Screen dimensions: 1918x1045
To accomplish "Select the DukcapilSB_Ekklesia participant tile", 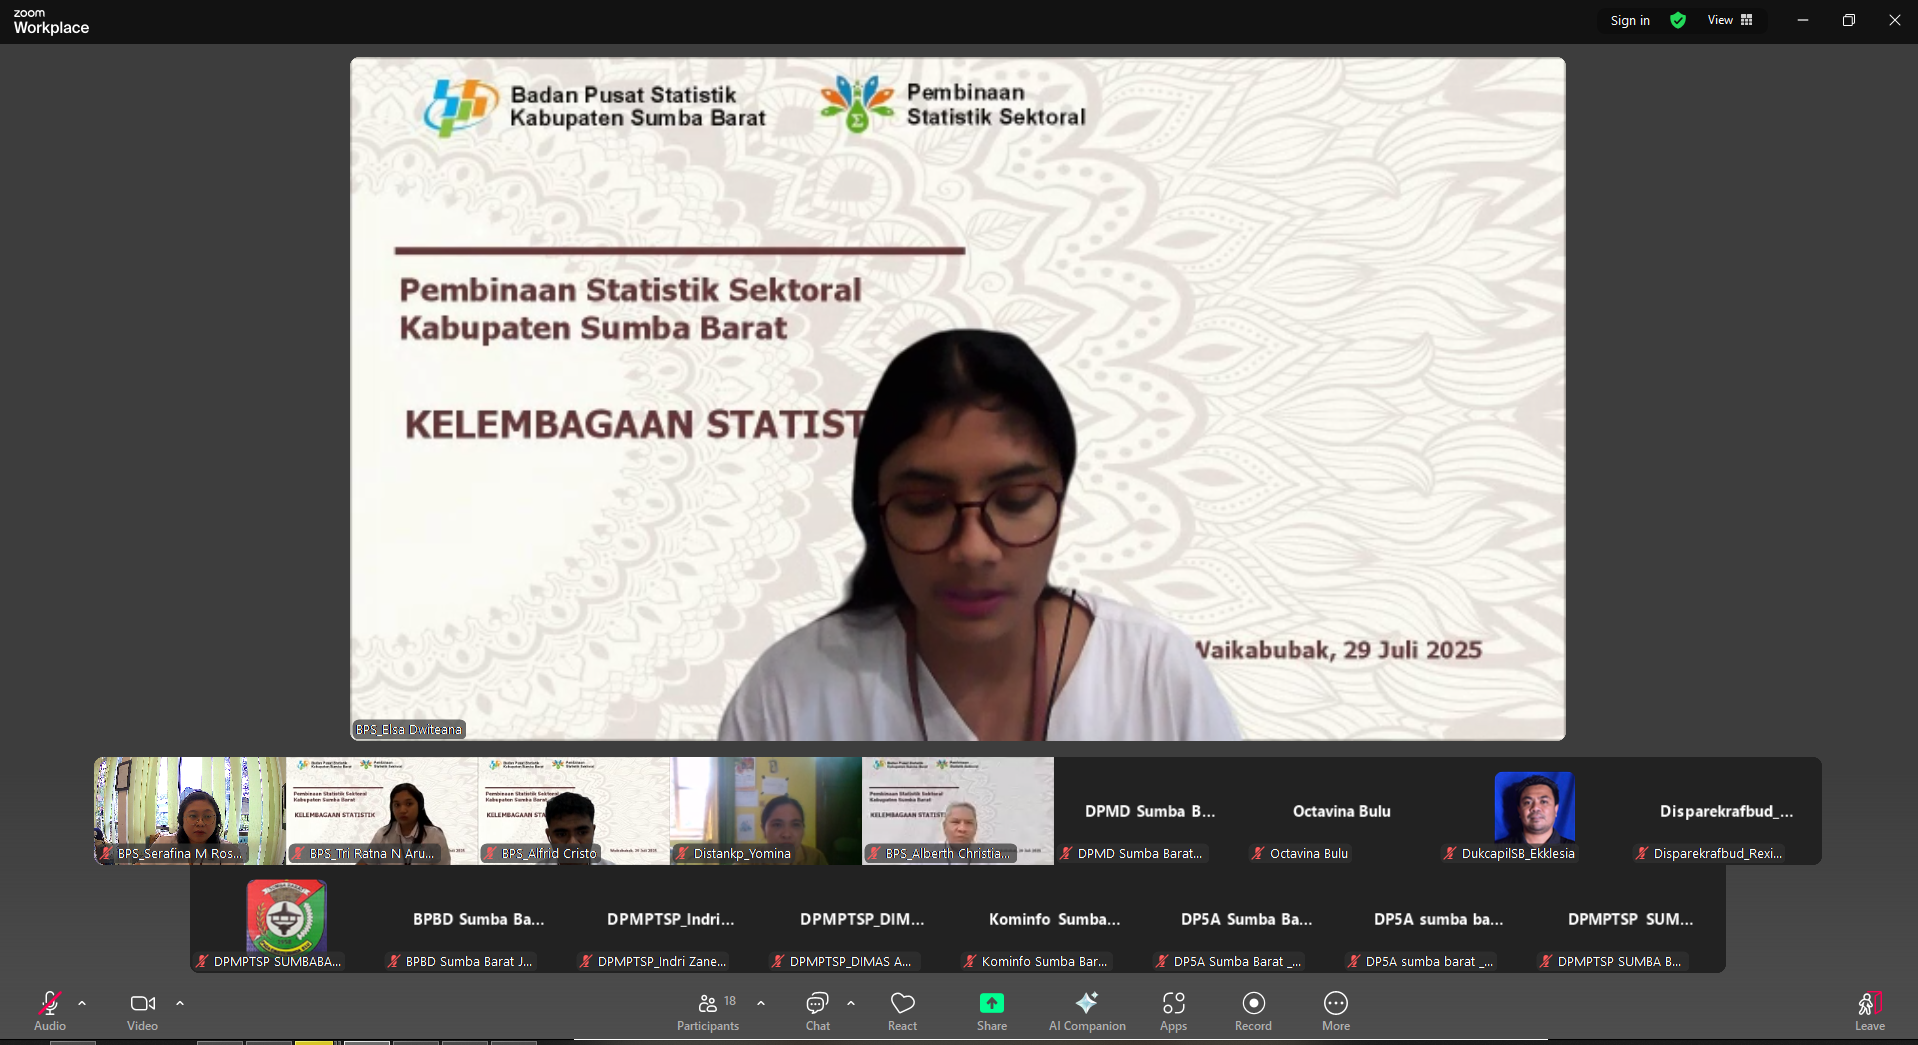I will point(1534,810).
